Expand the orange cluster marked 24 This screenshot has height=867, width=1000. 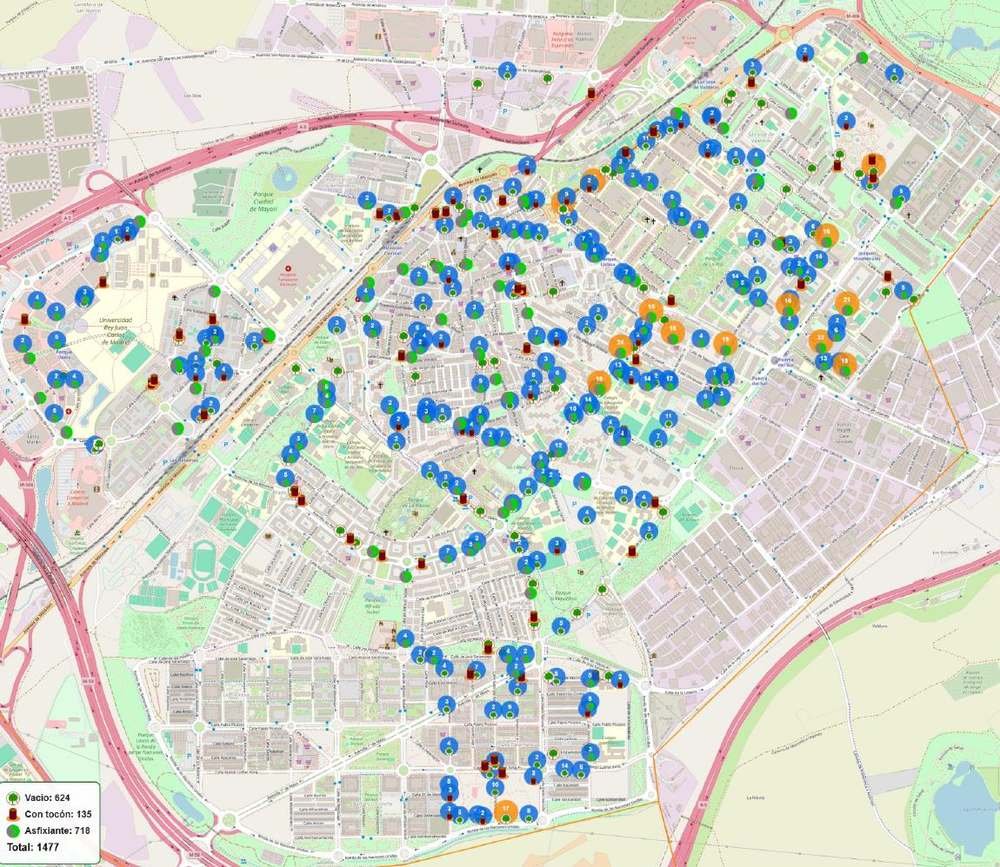tap(621, 345)
